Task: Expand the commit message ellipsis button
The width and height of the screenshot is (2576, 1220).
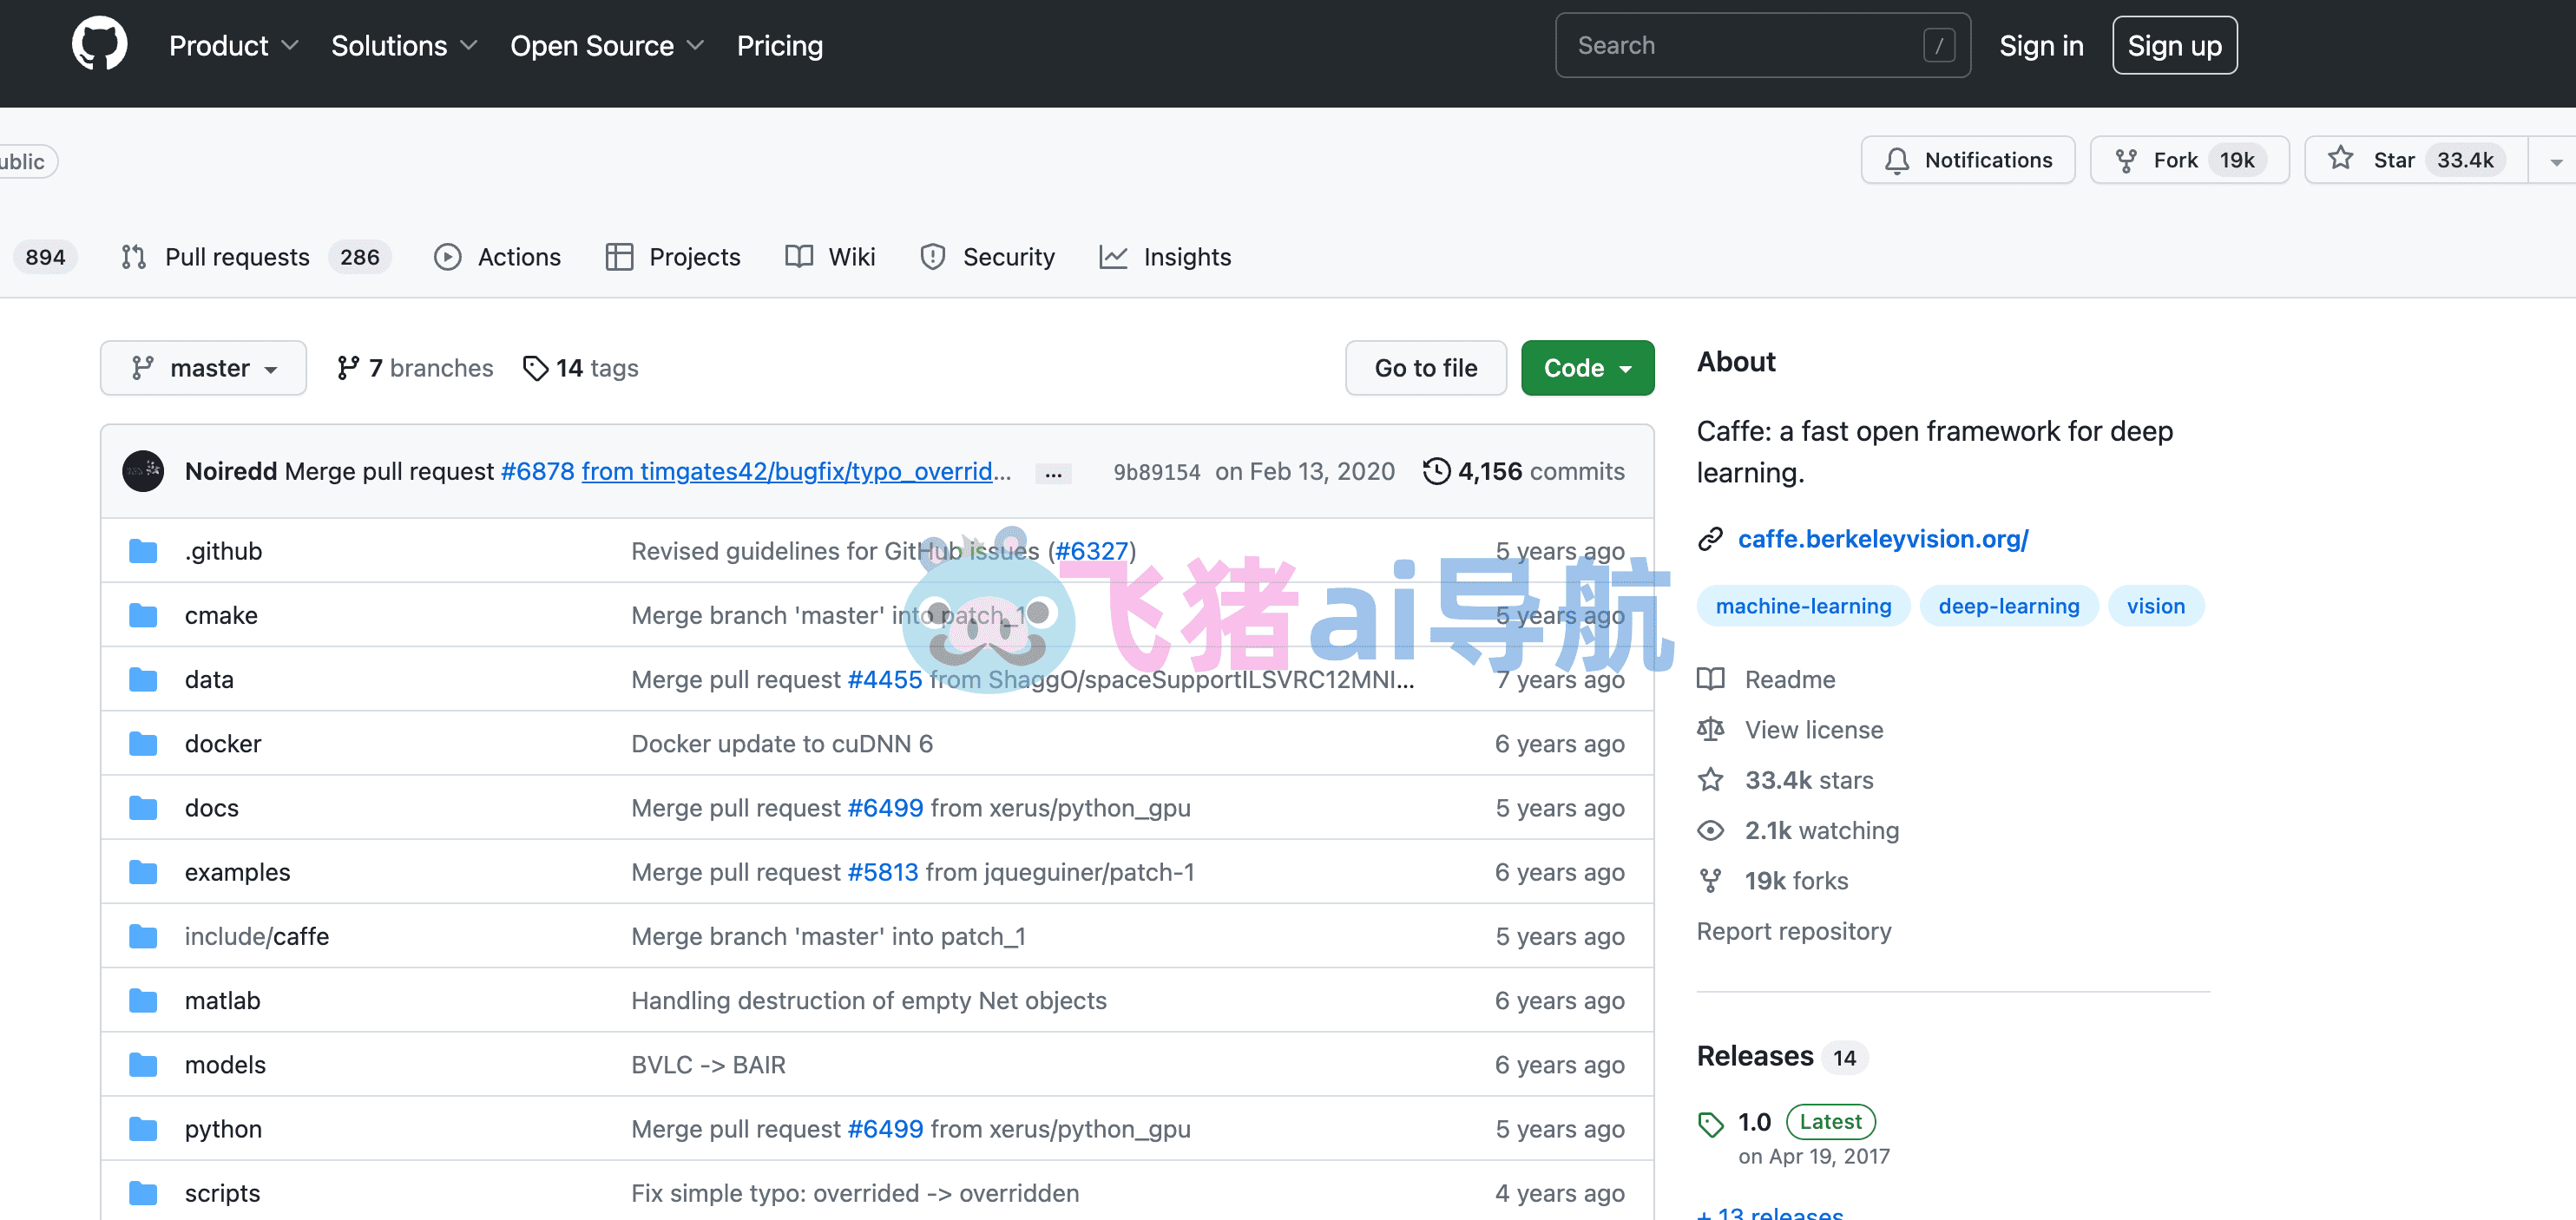Action: (1053, 473)
